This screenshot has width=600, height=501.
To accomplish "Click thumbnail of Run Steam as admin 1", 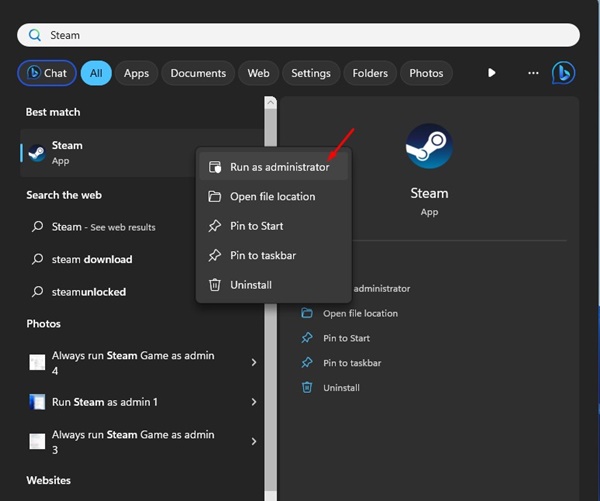I will (x=37, y=402).
